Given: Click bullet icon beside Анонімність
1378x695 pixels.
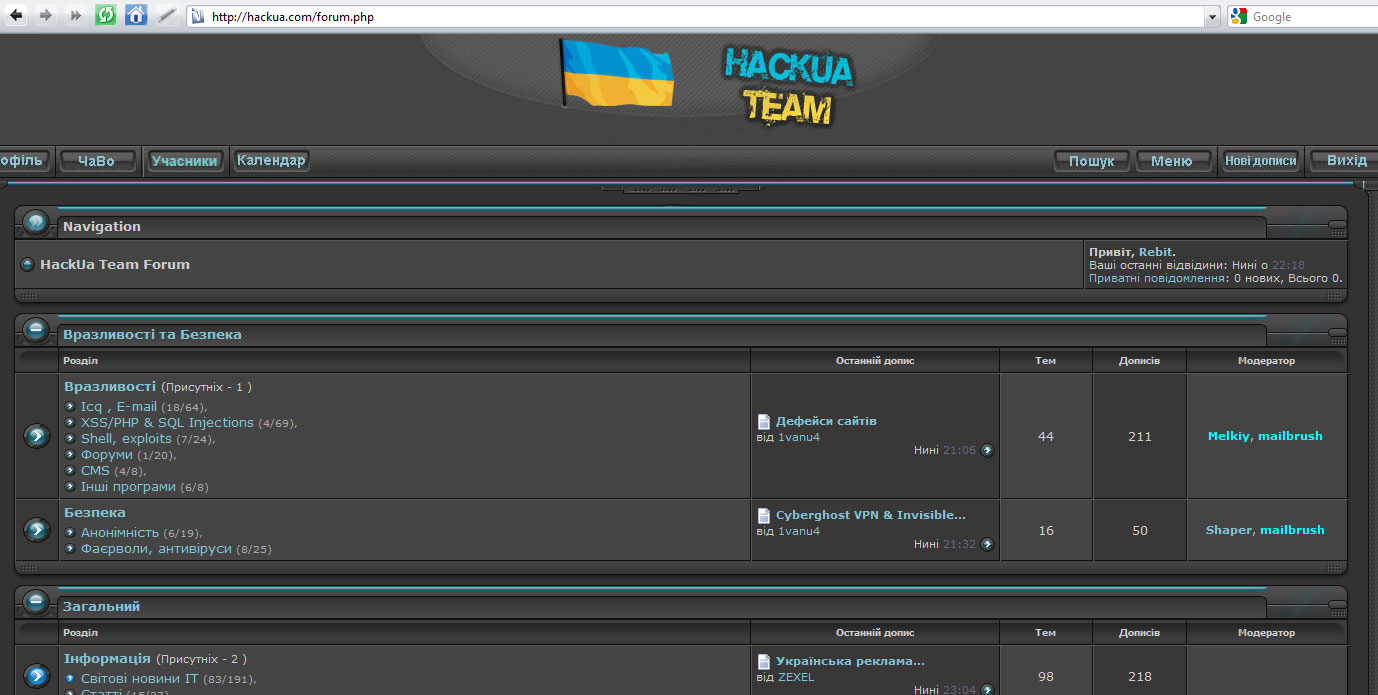Looking at the screenshot, I should point(70,532).
